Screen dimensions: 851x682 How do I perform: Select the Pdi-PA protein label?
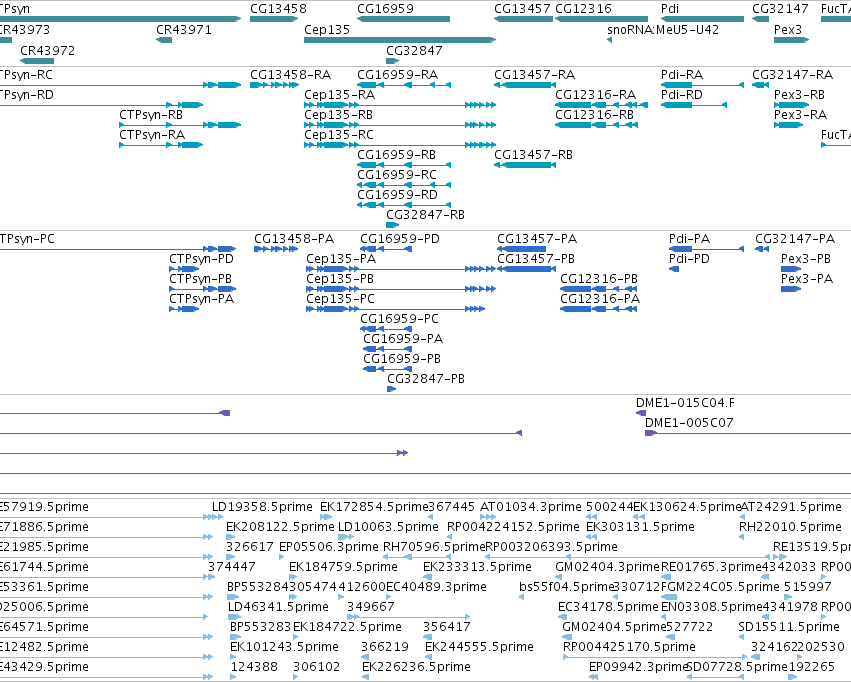[x=689, y=239]
